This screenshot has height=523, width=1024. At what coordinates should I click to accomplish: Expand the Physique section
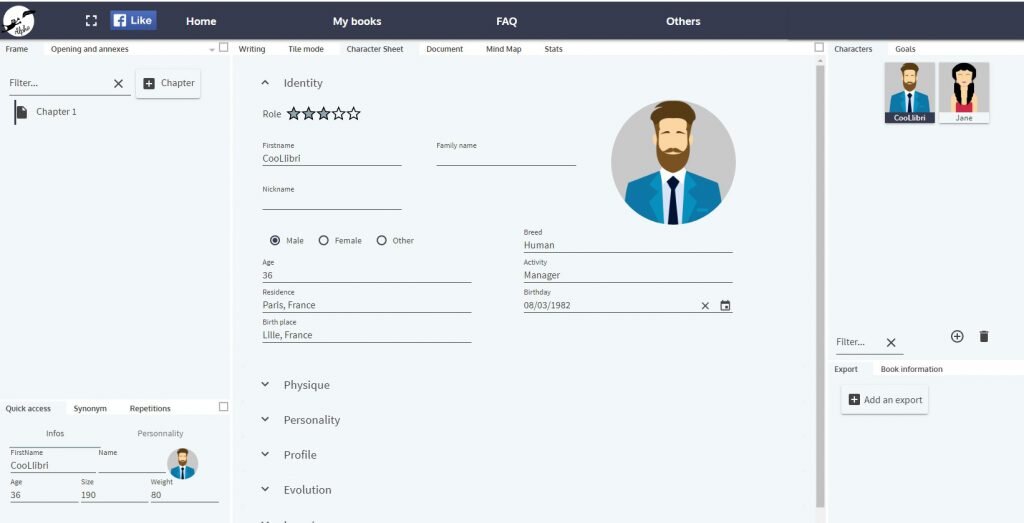(265, 385)
